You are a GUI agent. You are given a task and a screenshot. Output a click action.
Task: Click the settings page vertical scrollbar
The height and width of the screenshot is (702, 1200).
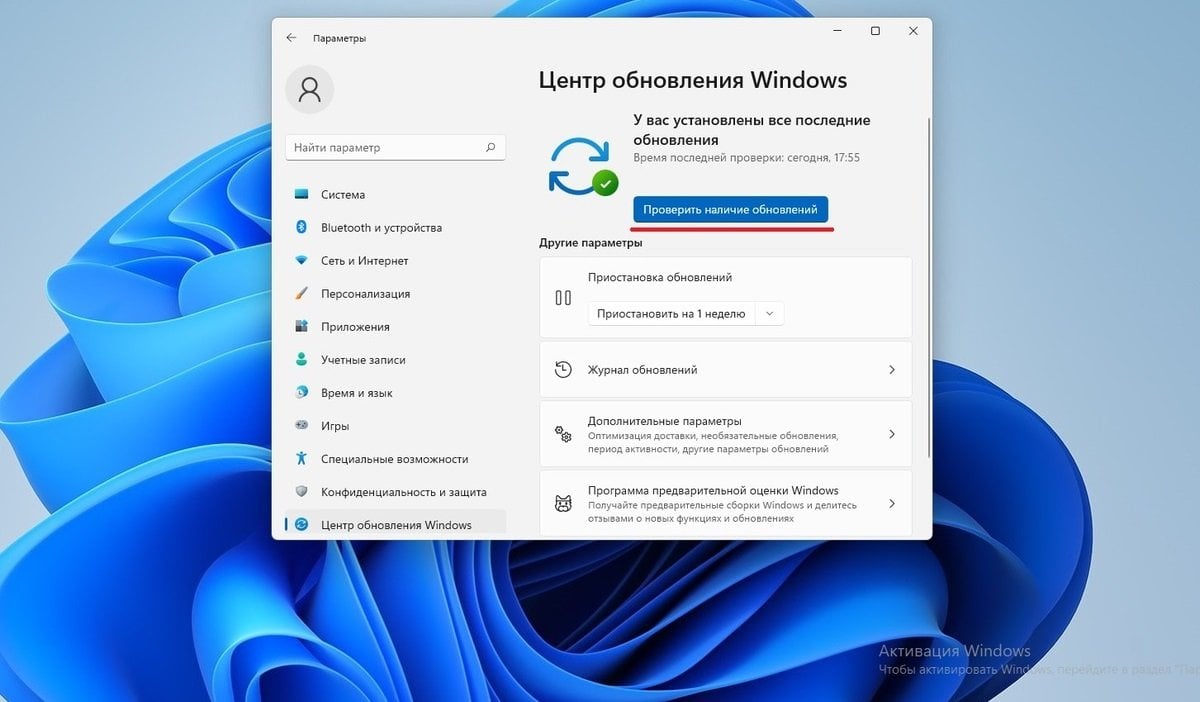coord(929,290)
